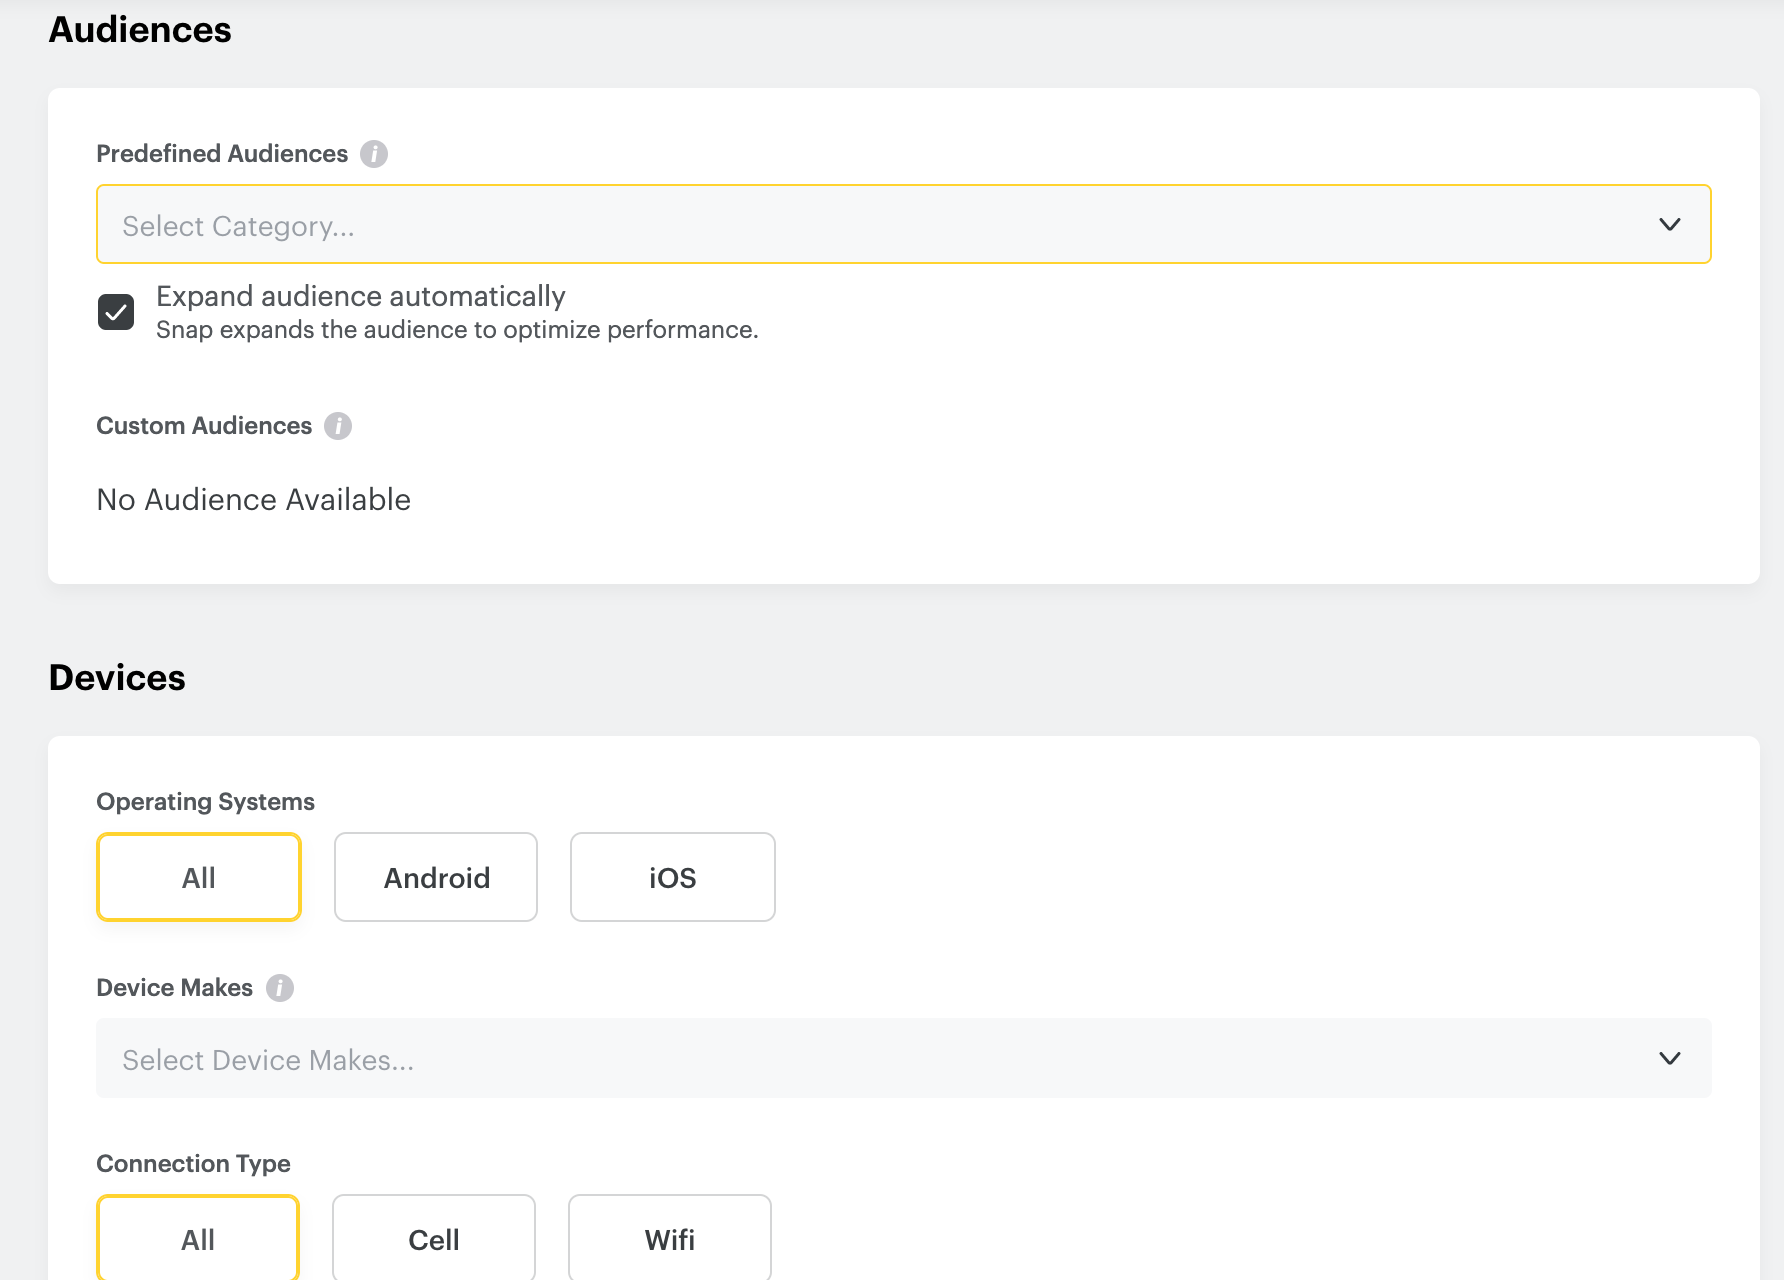Image resolution: width=1784 pixels, height=1280 pixels.
Task: Select All under Connection Type
Action: 198,1238
